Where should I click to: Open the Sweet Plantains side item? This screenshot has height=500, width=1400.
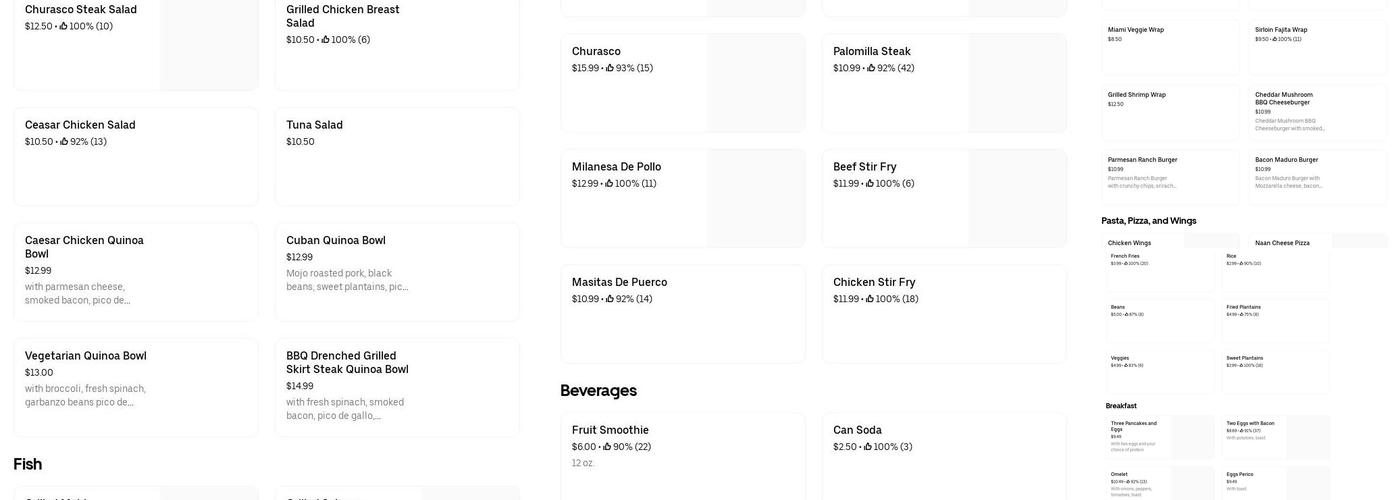pos(1276,370)
